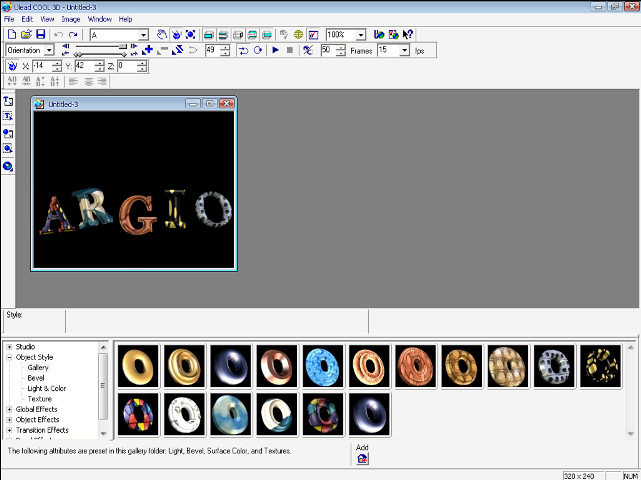
Task: Pick the white marble torus preset
Action: 184,414
